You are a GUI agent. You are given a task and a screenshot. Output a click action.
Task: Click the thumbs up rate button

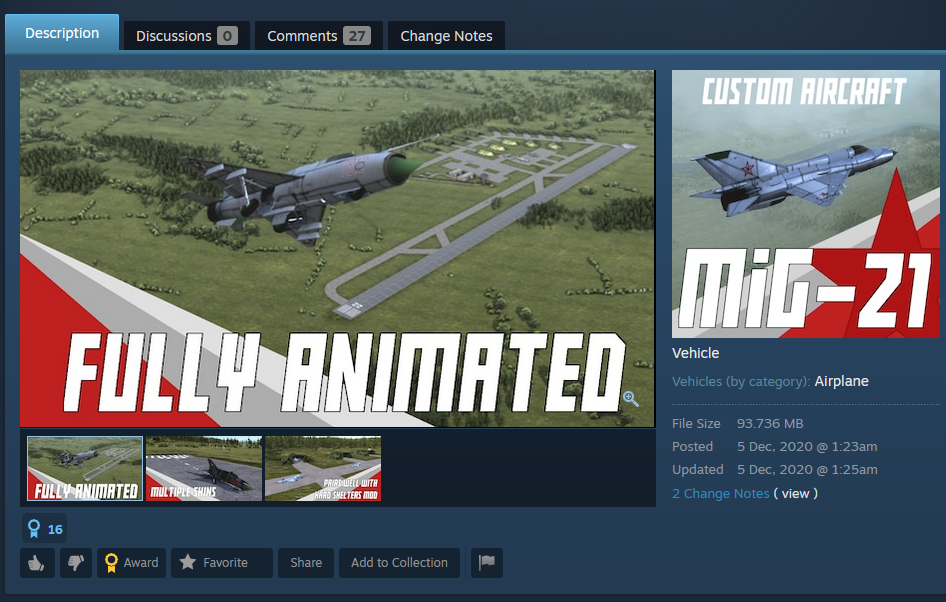click(37, 563)
